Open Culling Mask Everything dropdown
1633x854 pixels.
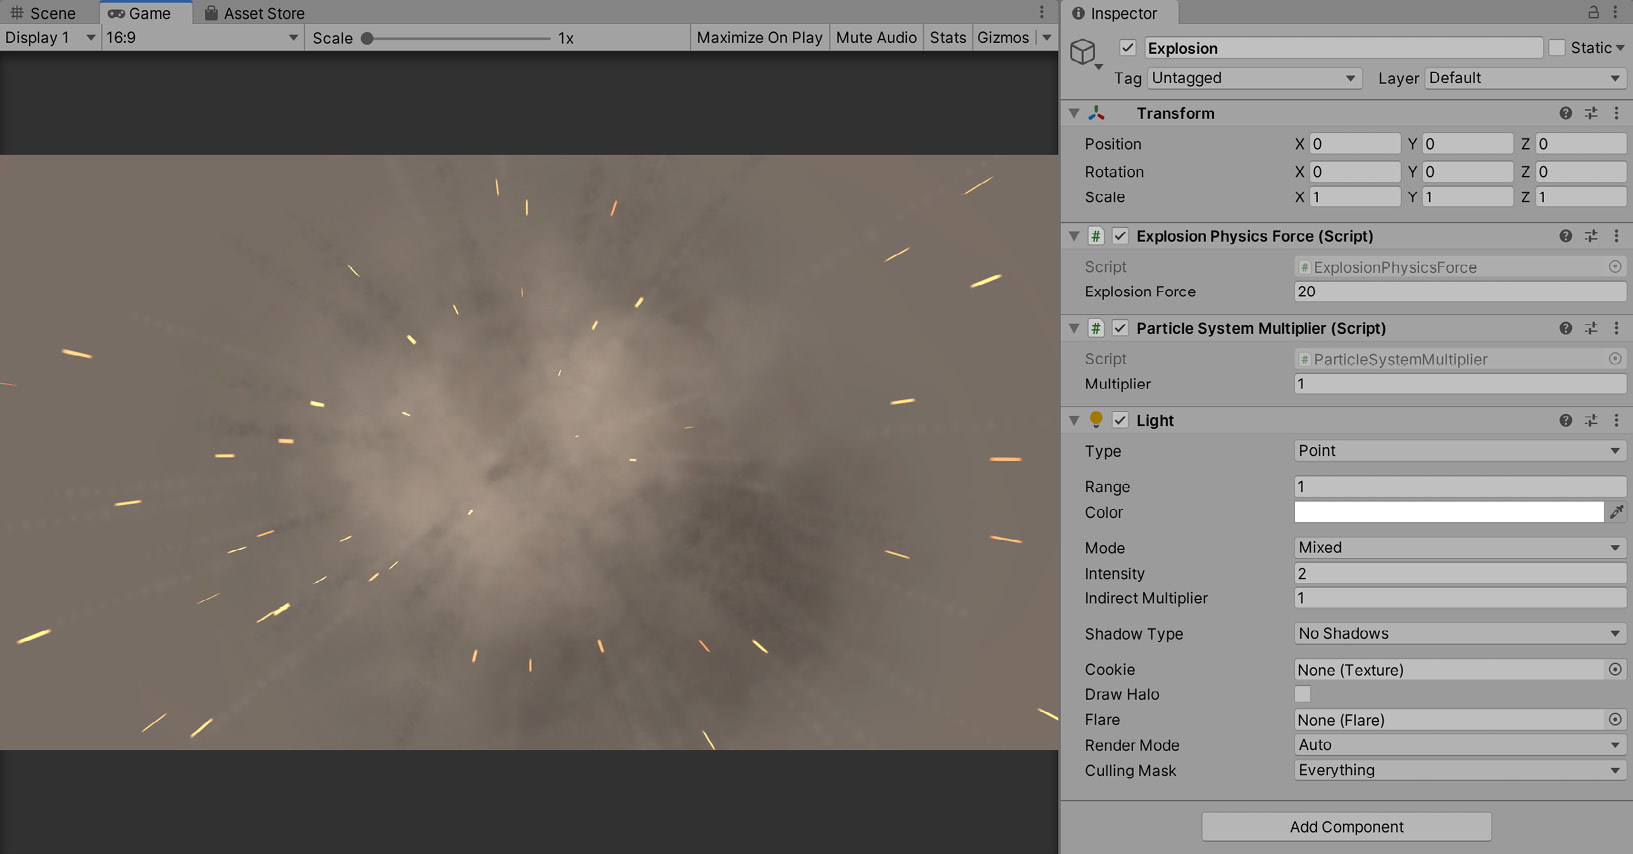(1460, 771)
